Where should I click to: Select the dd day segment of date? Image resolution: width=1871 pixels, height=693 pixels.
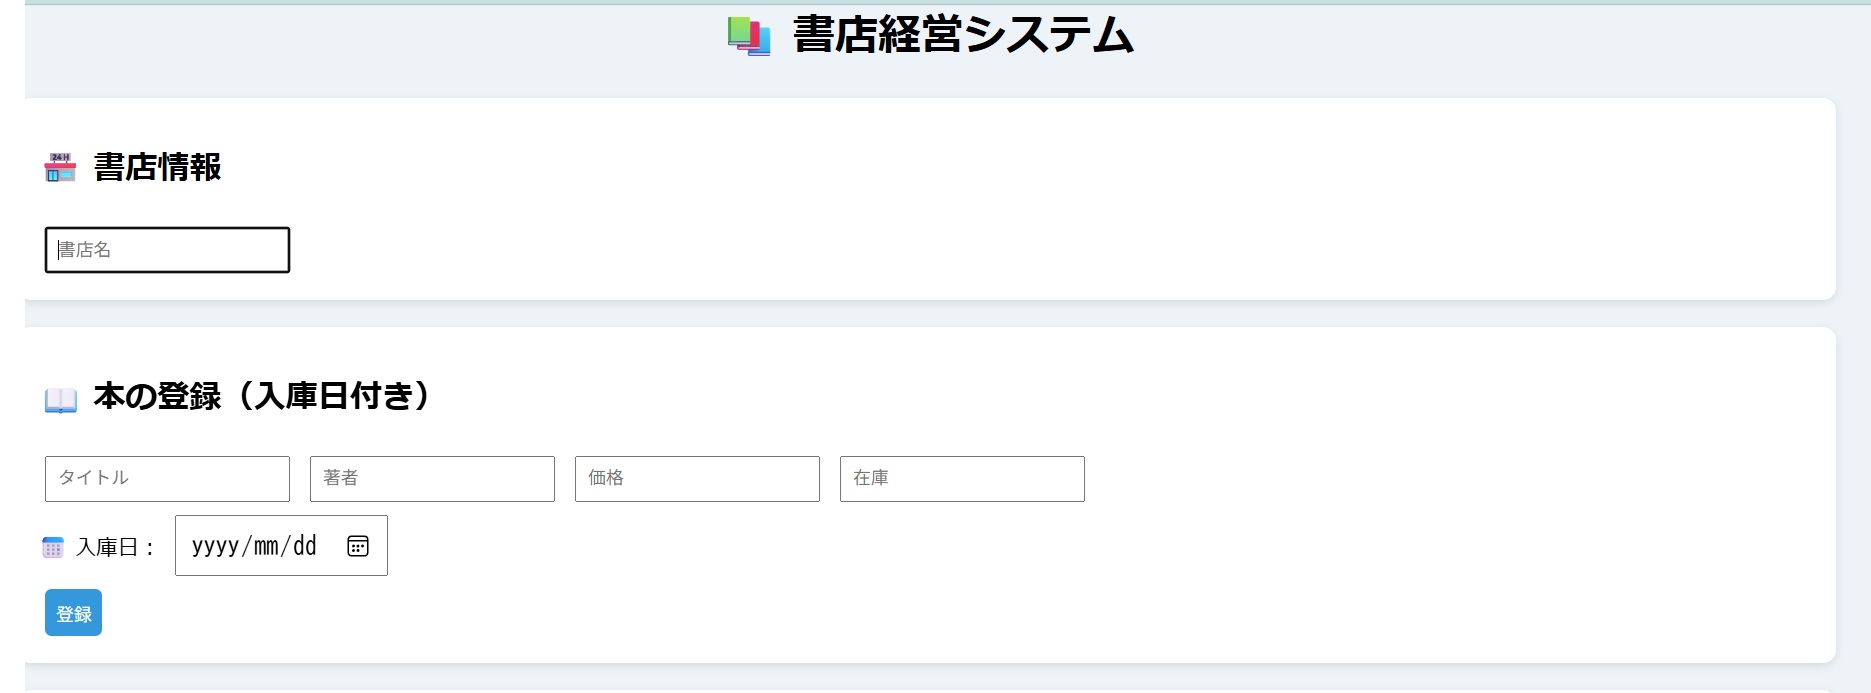tap(305, 546)
